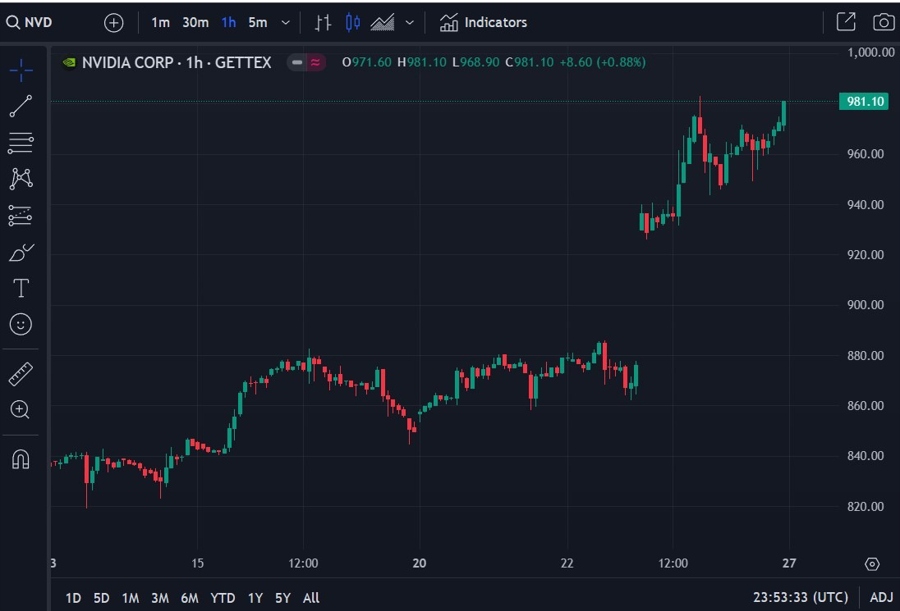Switch to candlestick chart style

[352, 22]
